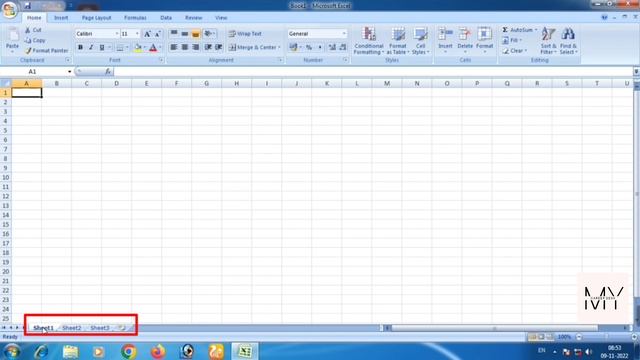Toggle Merge & Center

(x=252, y=47)
